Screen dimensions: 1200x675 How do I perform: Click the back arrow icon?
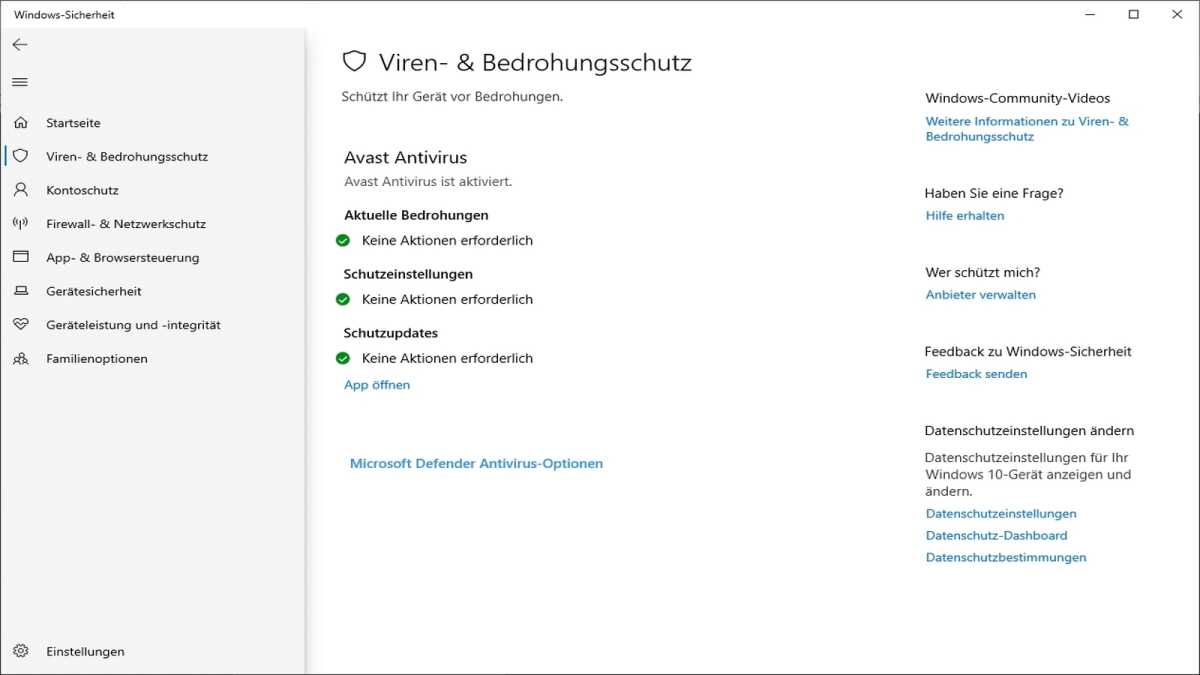click(x=20, y=45)
